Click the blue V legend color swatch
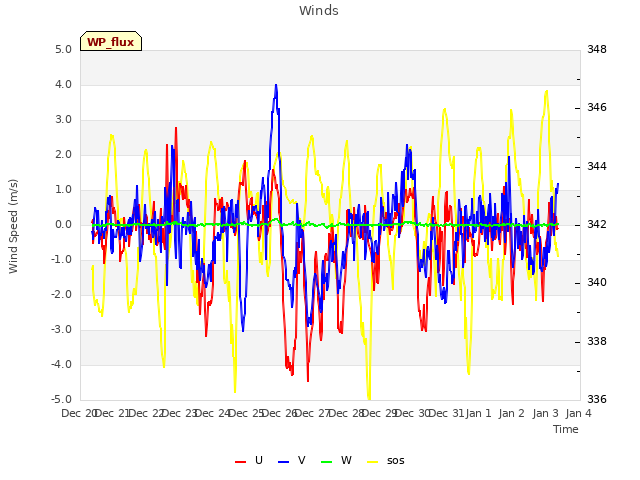 click(283, 462)
